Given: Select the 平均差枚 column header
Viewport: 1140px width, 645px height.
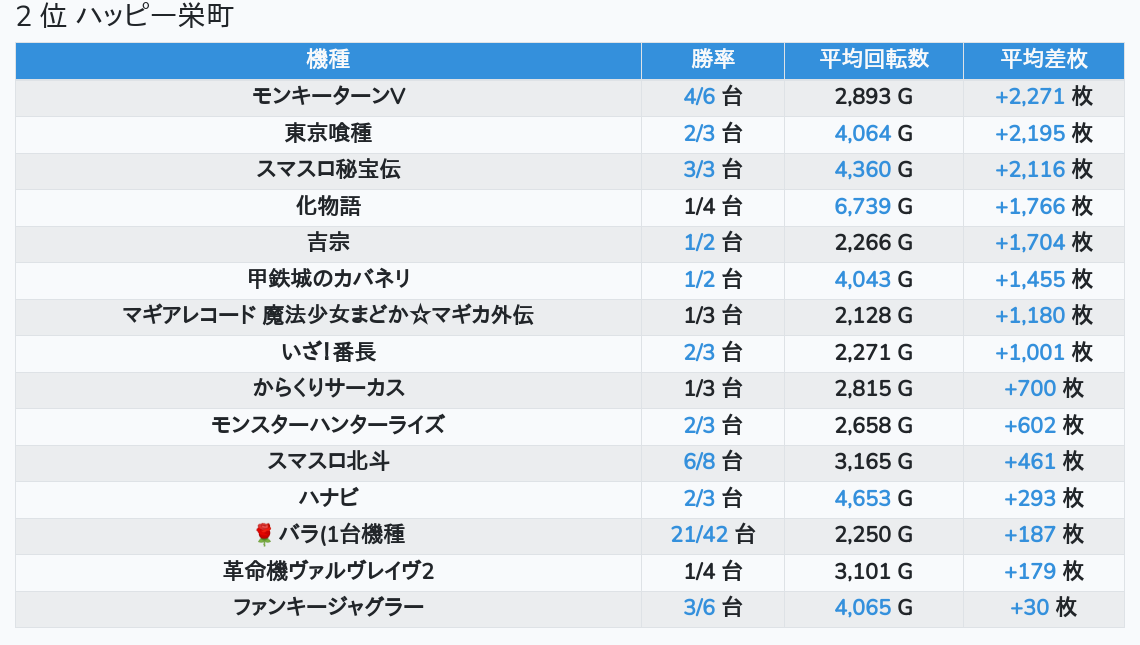Looking at the screenshot, I should [x=1043, y=60].
